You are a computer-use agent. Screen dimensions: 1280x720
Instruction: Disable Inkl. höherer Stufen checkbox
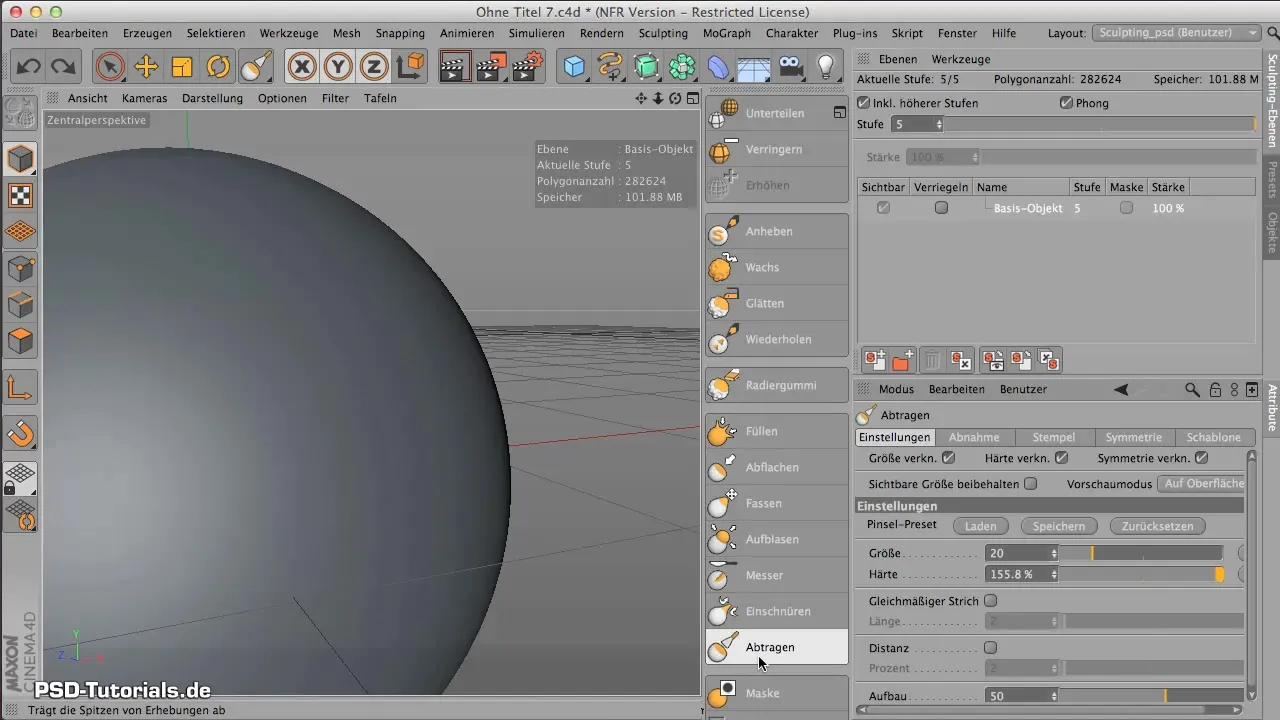tap(864, 103)
